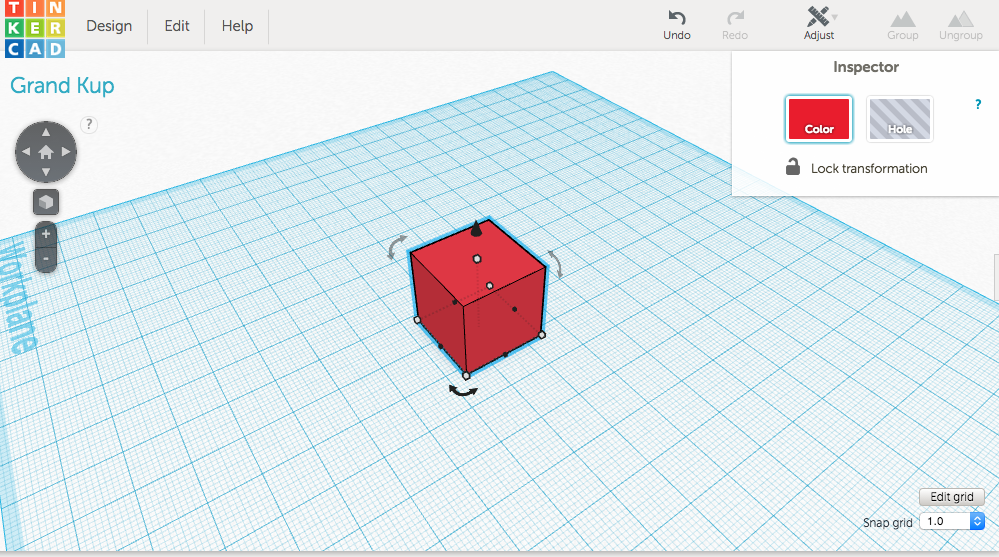The height and width of the screenshot is (557, 999).
Task: Open the Design menu
Action: tap(109, 26)
